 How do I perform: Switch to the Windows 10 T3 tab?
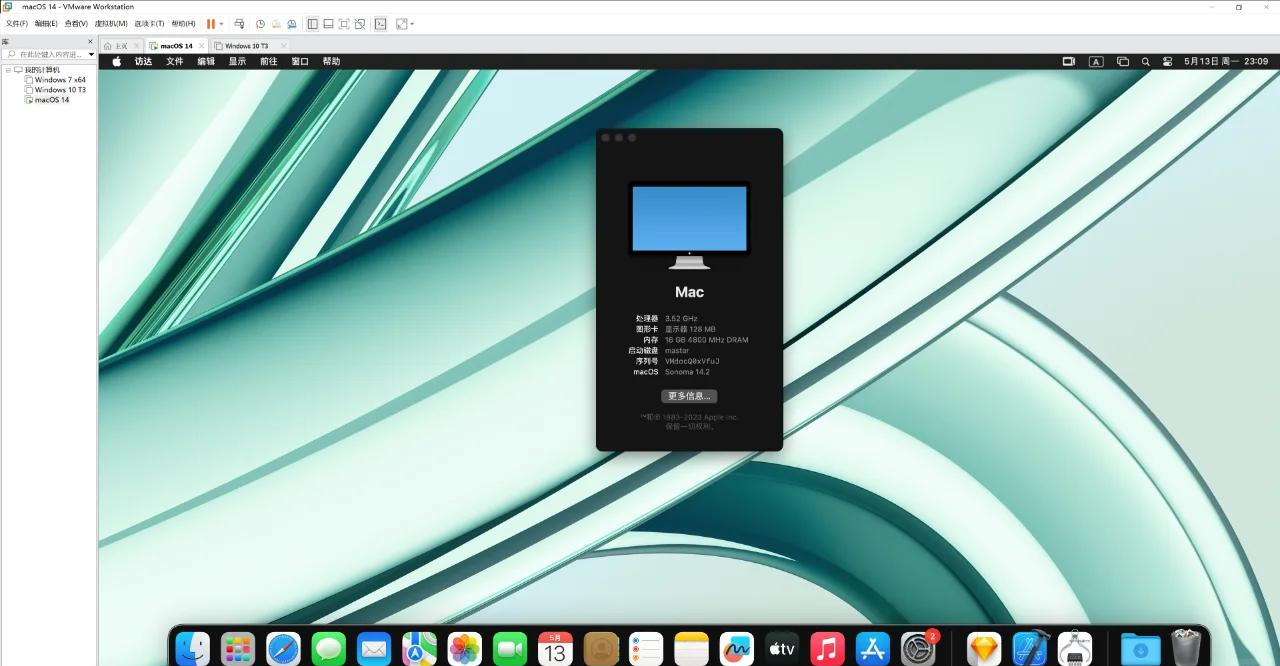(x=246, y=45)
